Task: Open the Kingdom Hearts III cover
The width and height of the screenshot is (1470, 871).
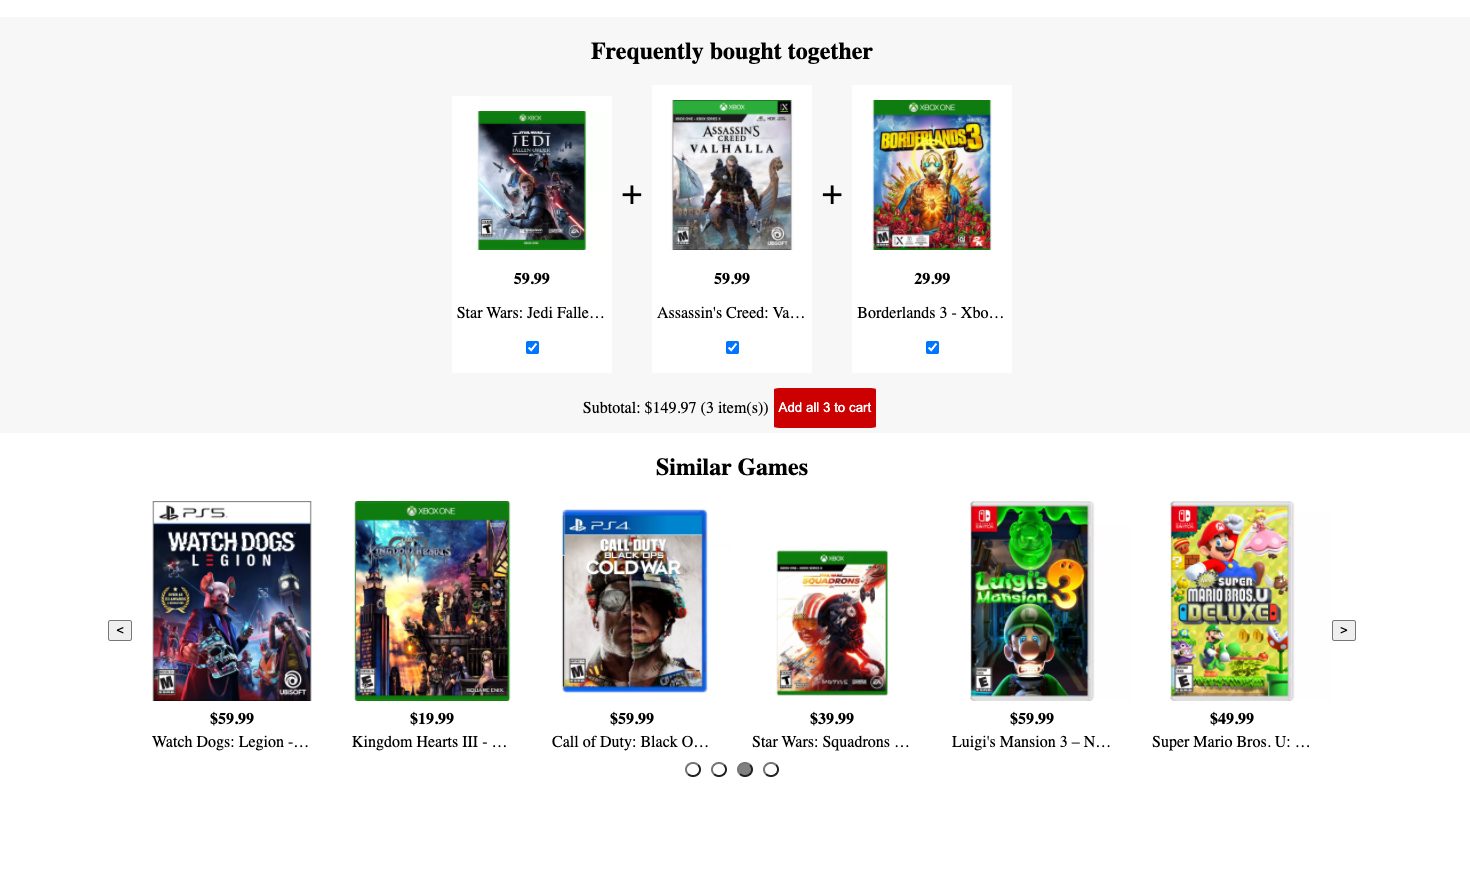Action: (x=432, y=601)
